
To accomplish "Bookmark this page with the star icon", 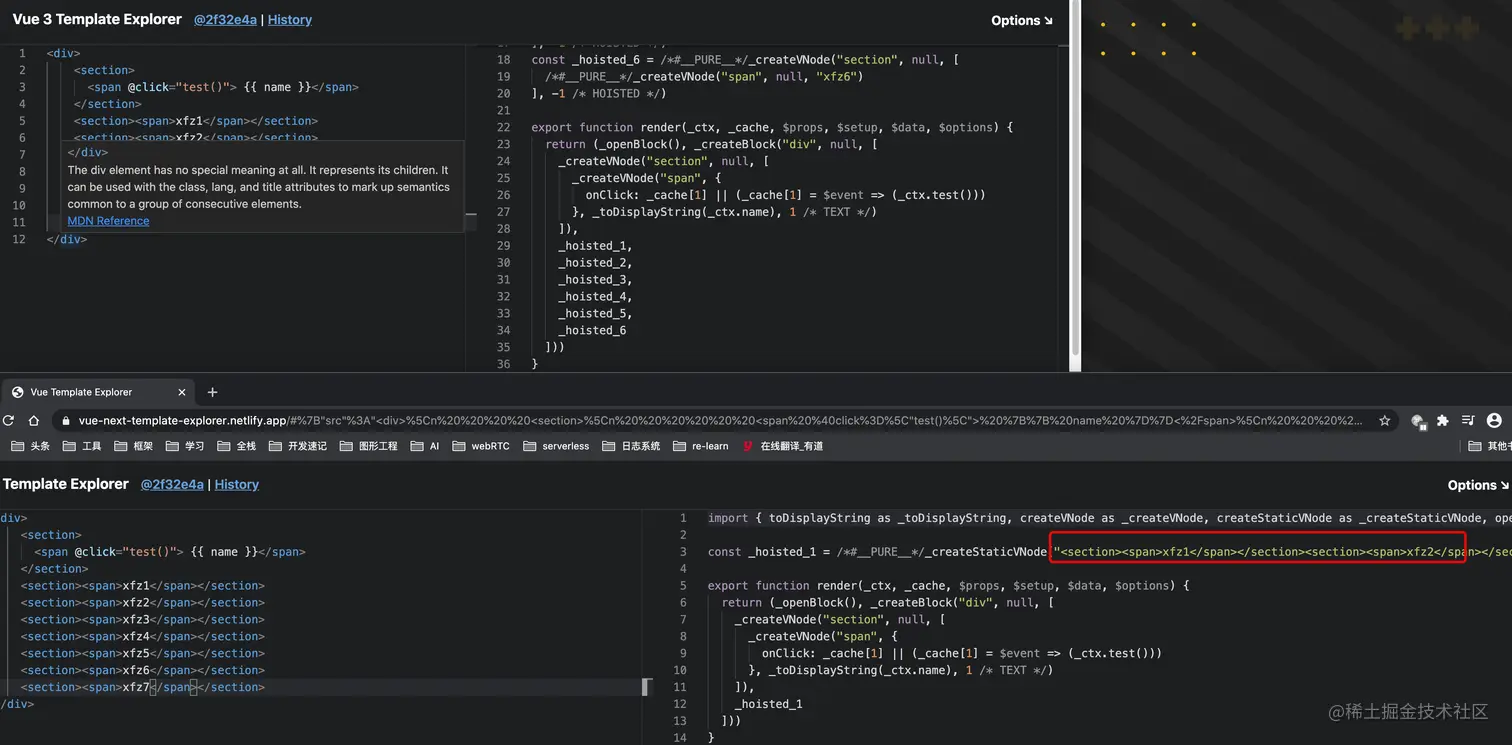I will [x=1384, y=421].
